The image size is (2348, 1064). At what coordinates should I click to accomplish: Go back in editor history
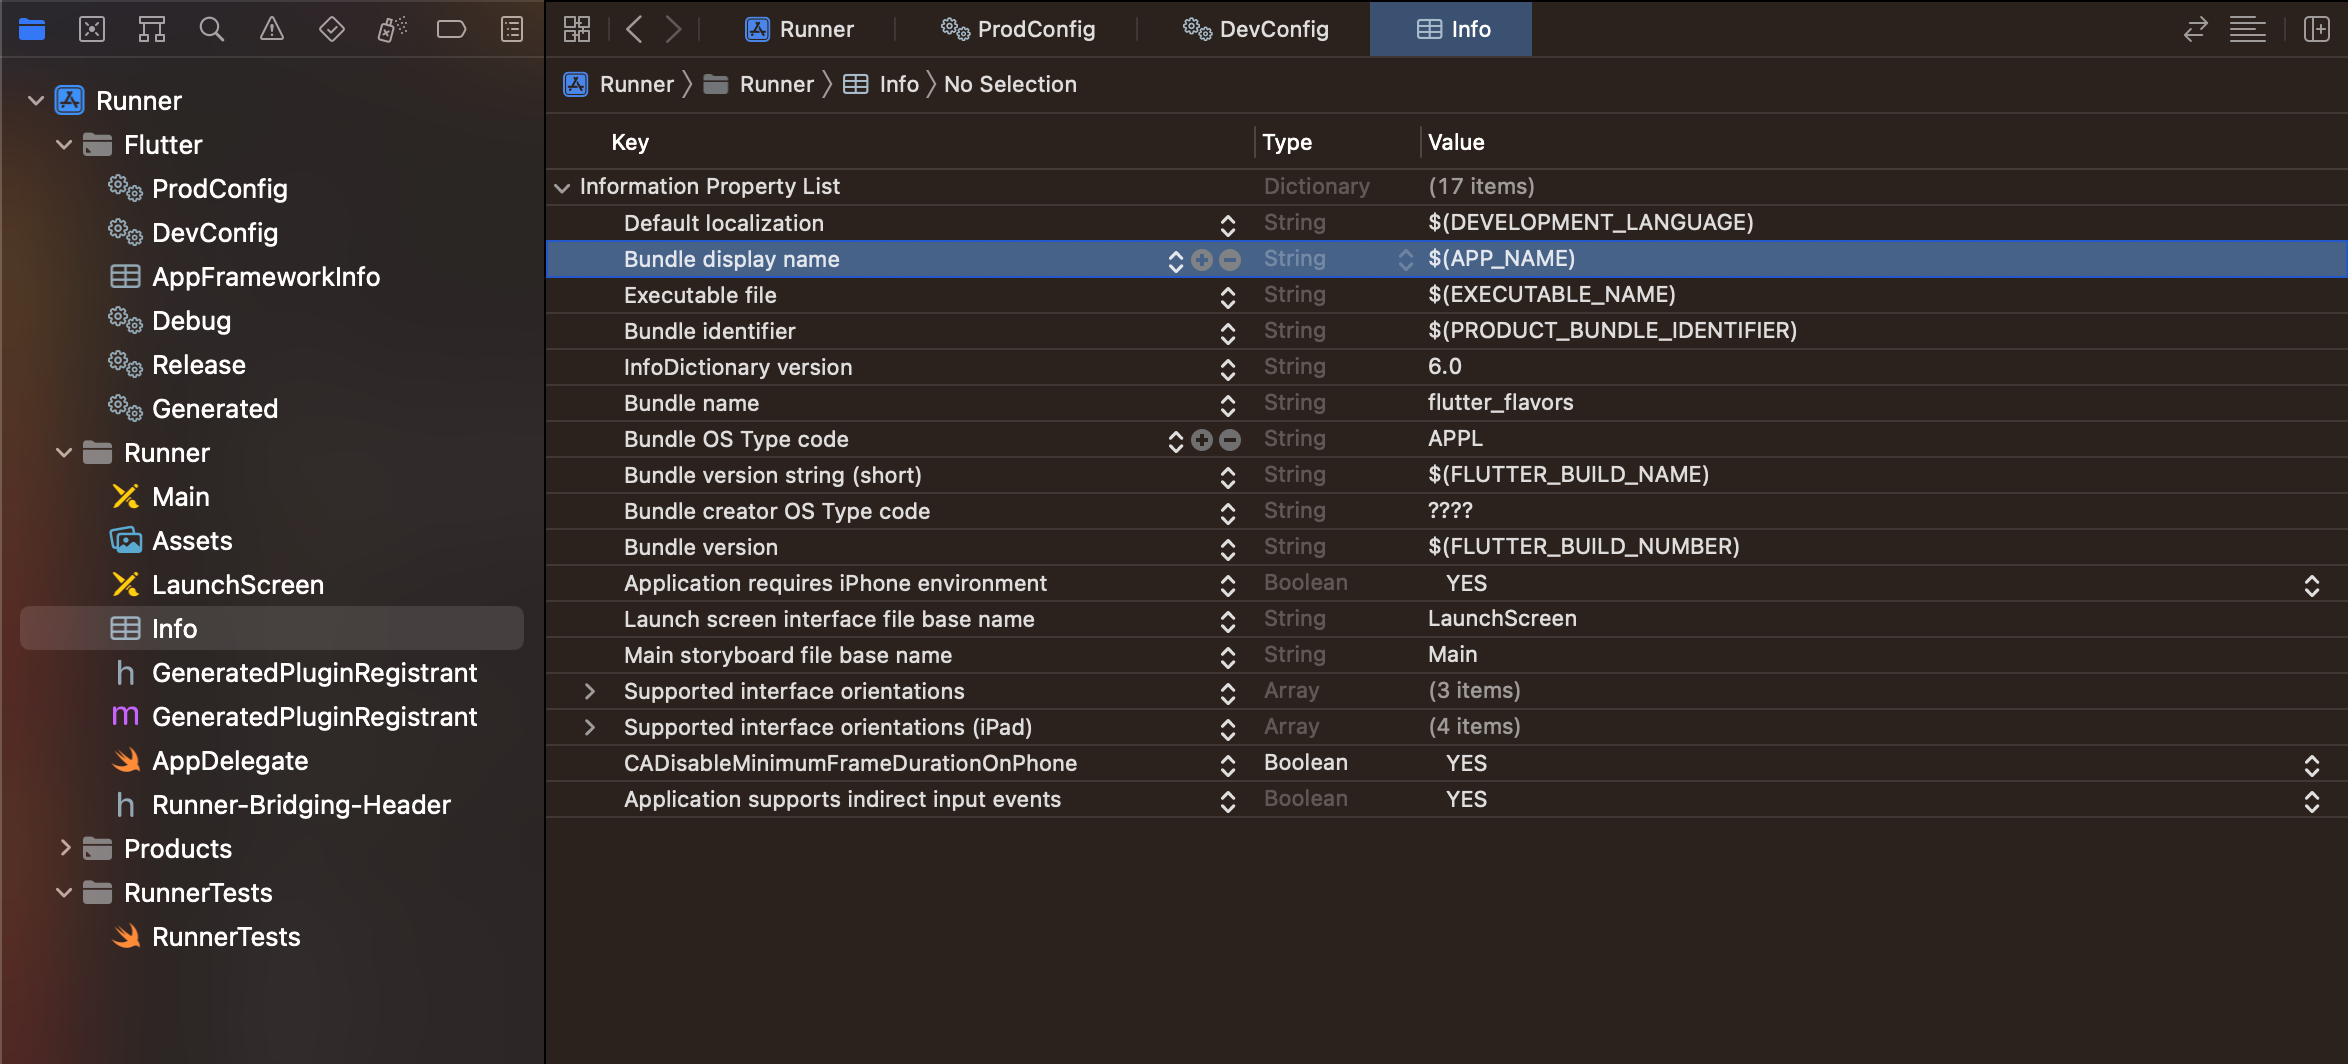(634, 29)
